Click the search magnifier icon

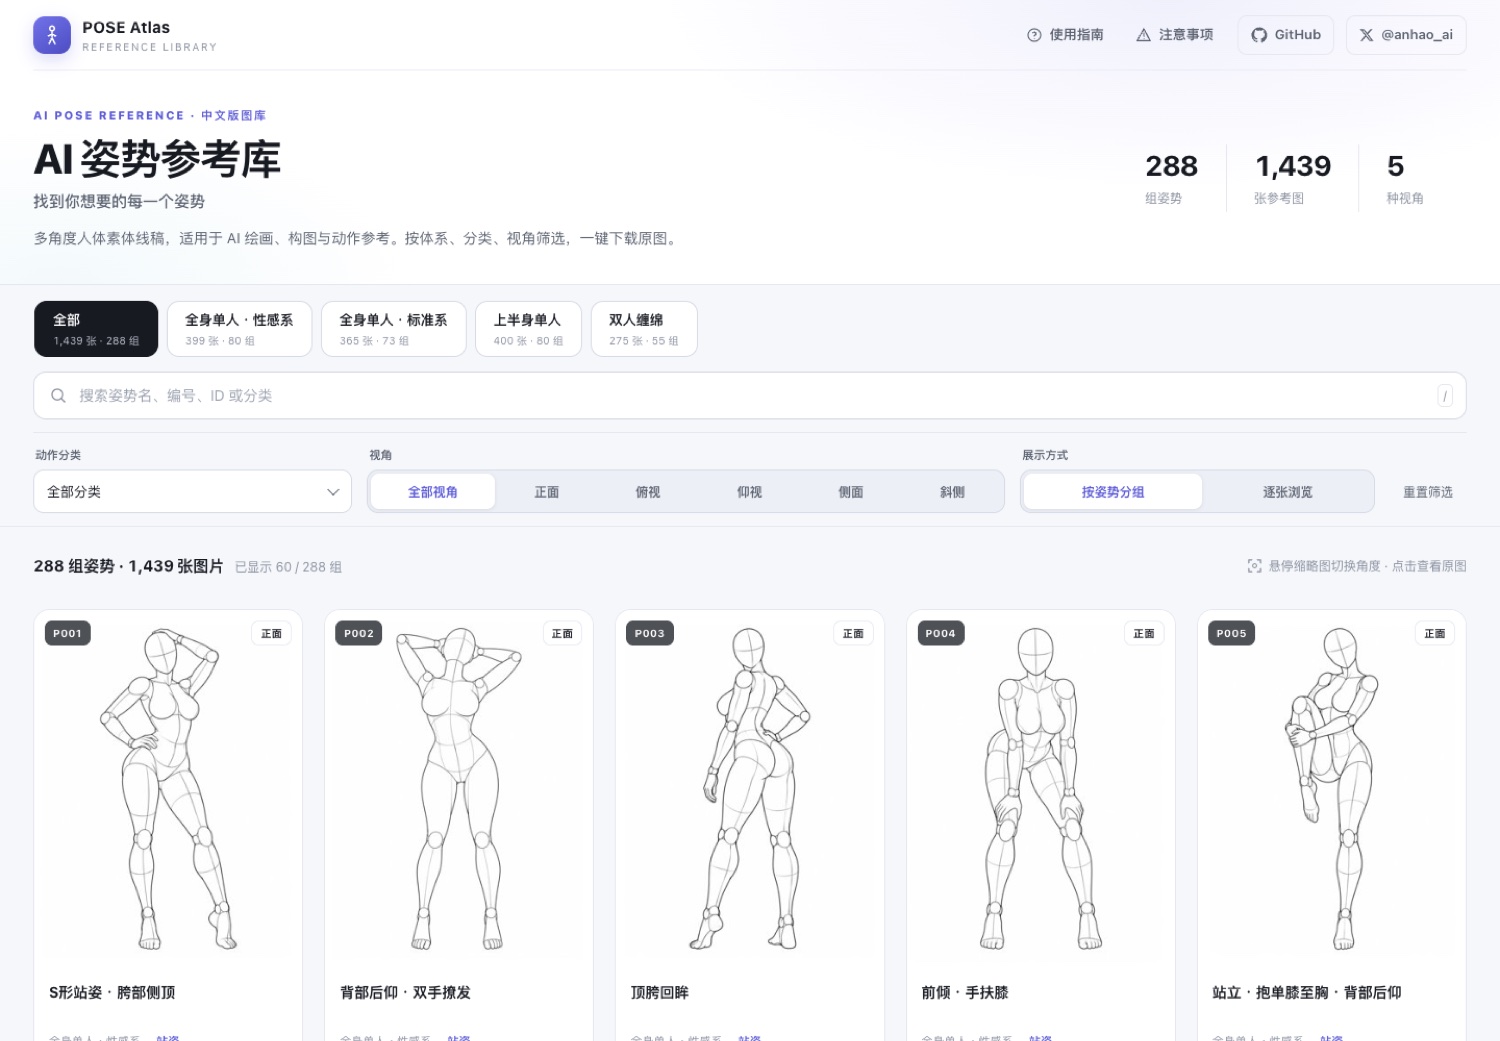click(59, 396)
